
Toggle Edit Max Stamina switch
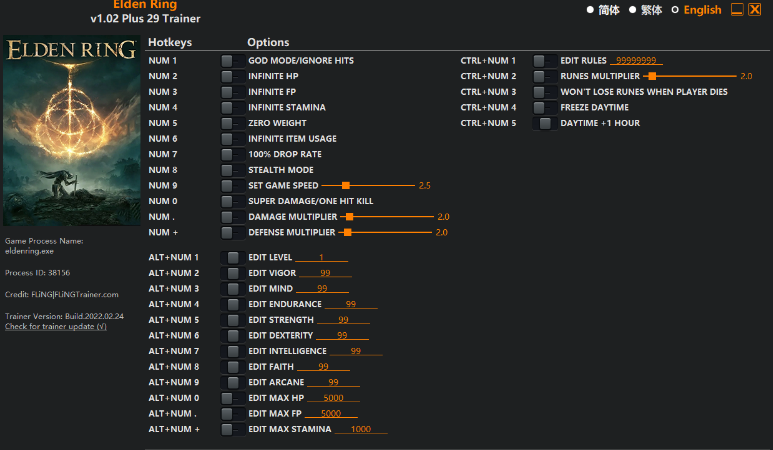[233, 429]
